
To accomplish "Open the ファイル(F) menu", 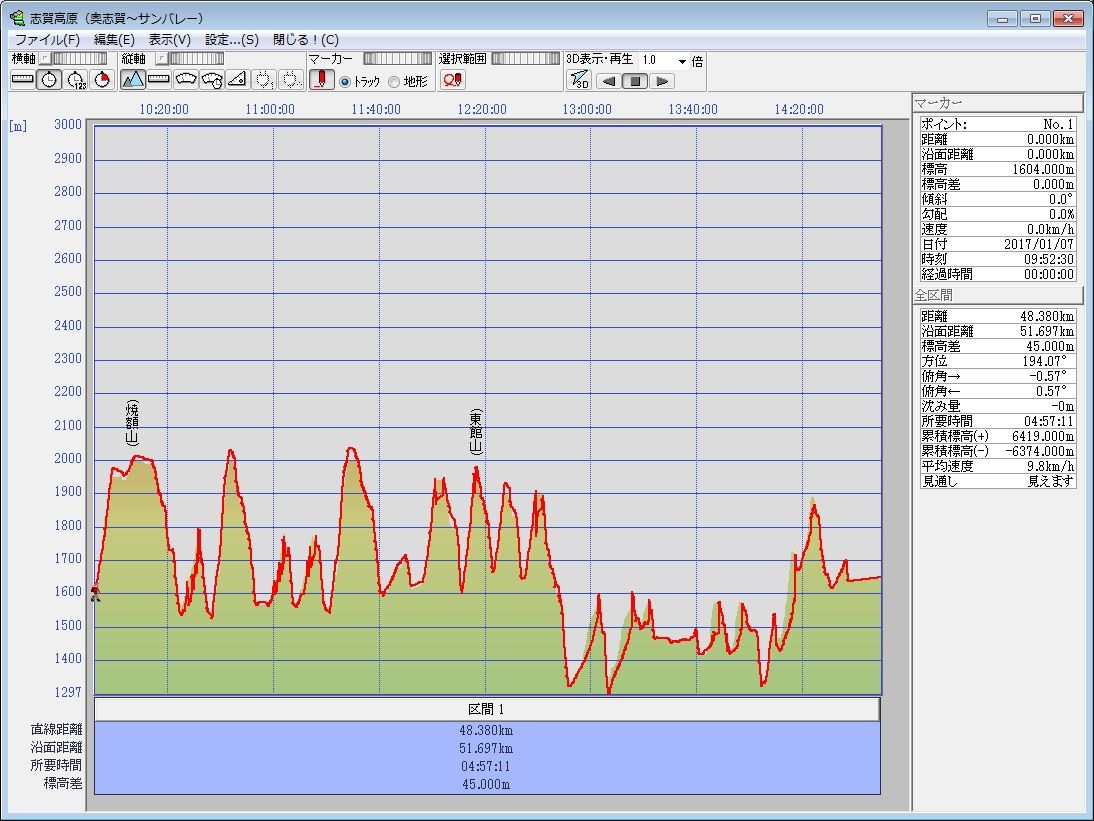I will point(47,40).
